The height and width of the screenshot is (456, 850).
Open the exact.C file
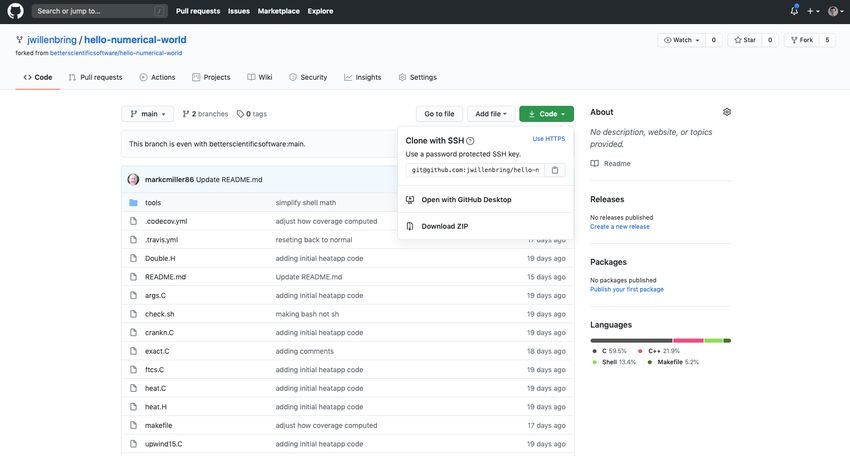[157, 351]
